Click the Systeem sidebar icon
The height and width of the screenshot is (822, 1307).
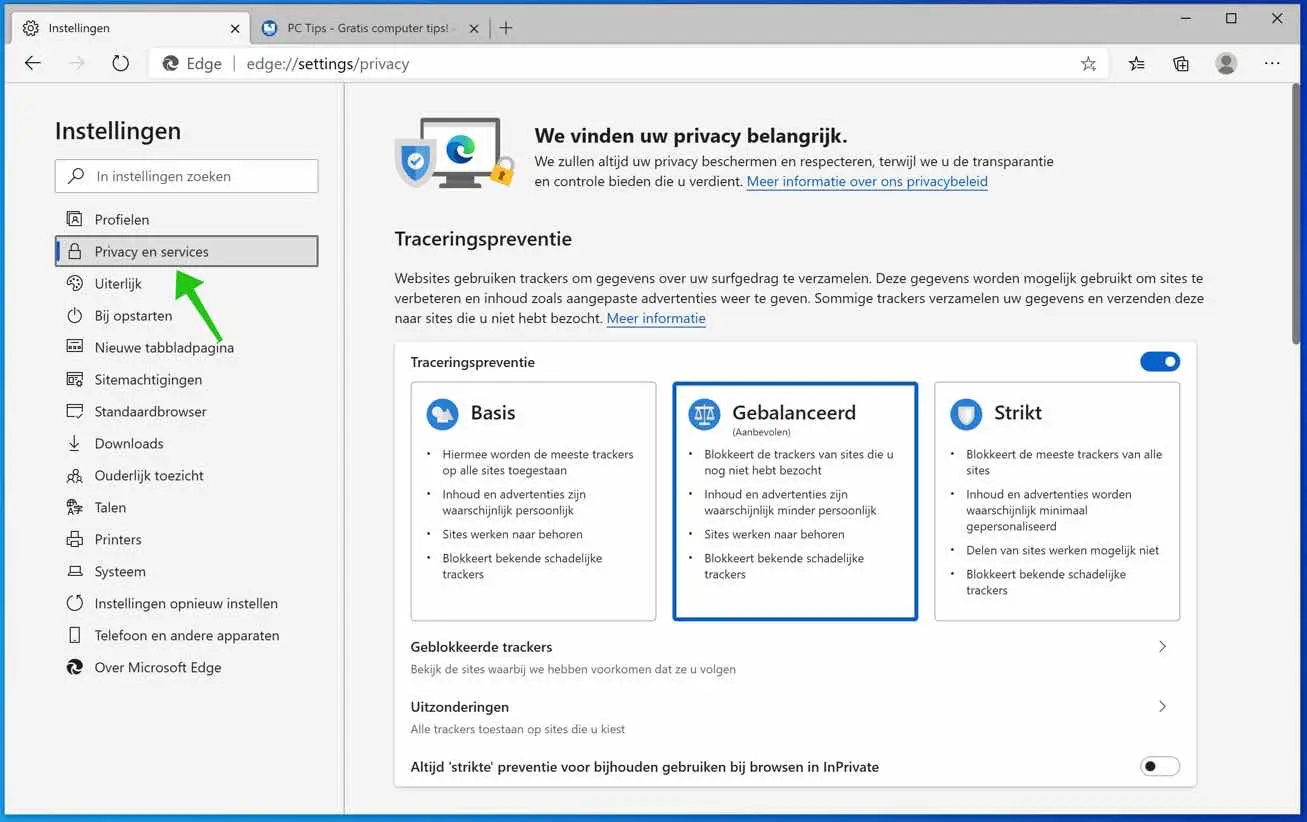pos(74,571)
